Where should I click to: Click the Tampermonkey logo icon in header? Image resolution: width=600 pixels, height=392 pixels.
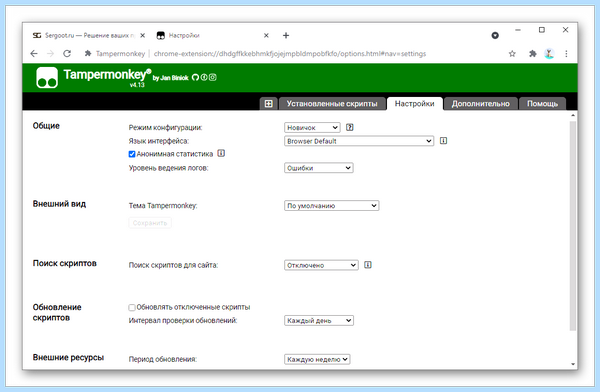(47, 78)
